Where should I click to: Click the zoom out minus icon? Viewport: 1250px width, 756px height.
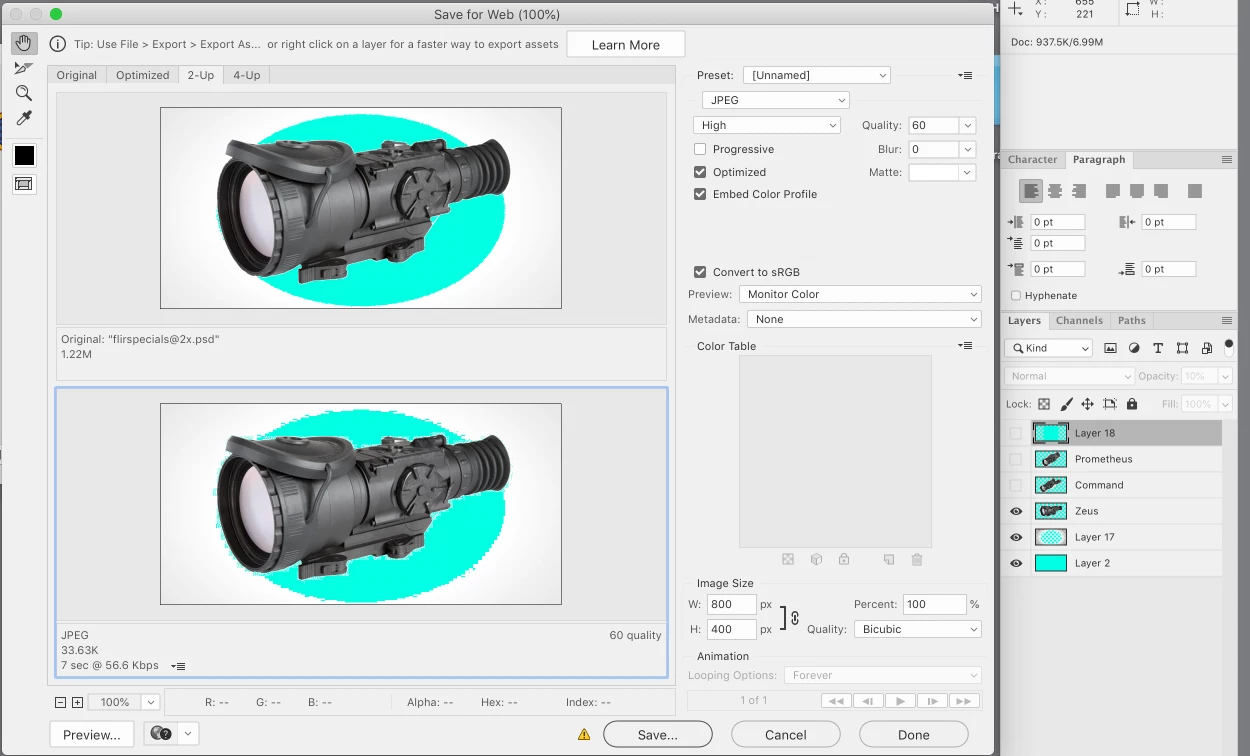click(61, 703)
